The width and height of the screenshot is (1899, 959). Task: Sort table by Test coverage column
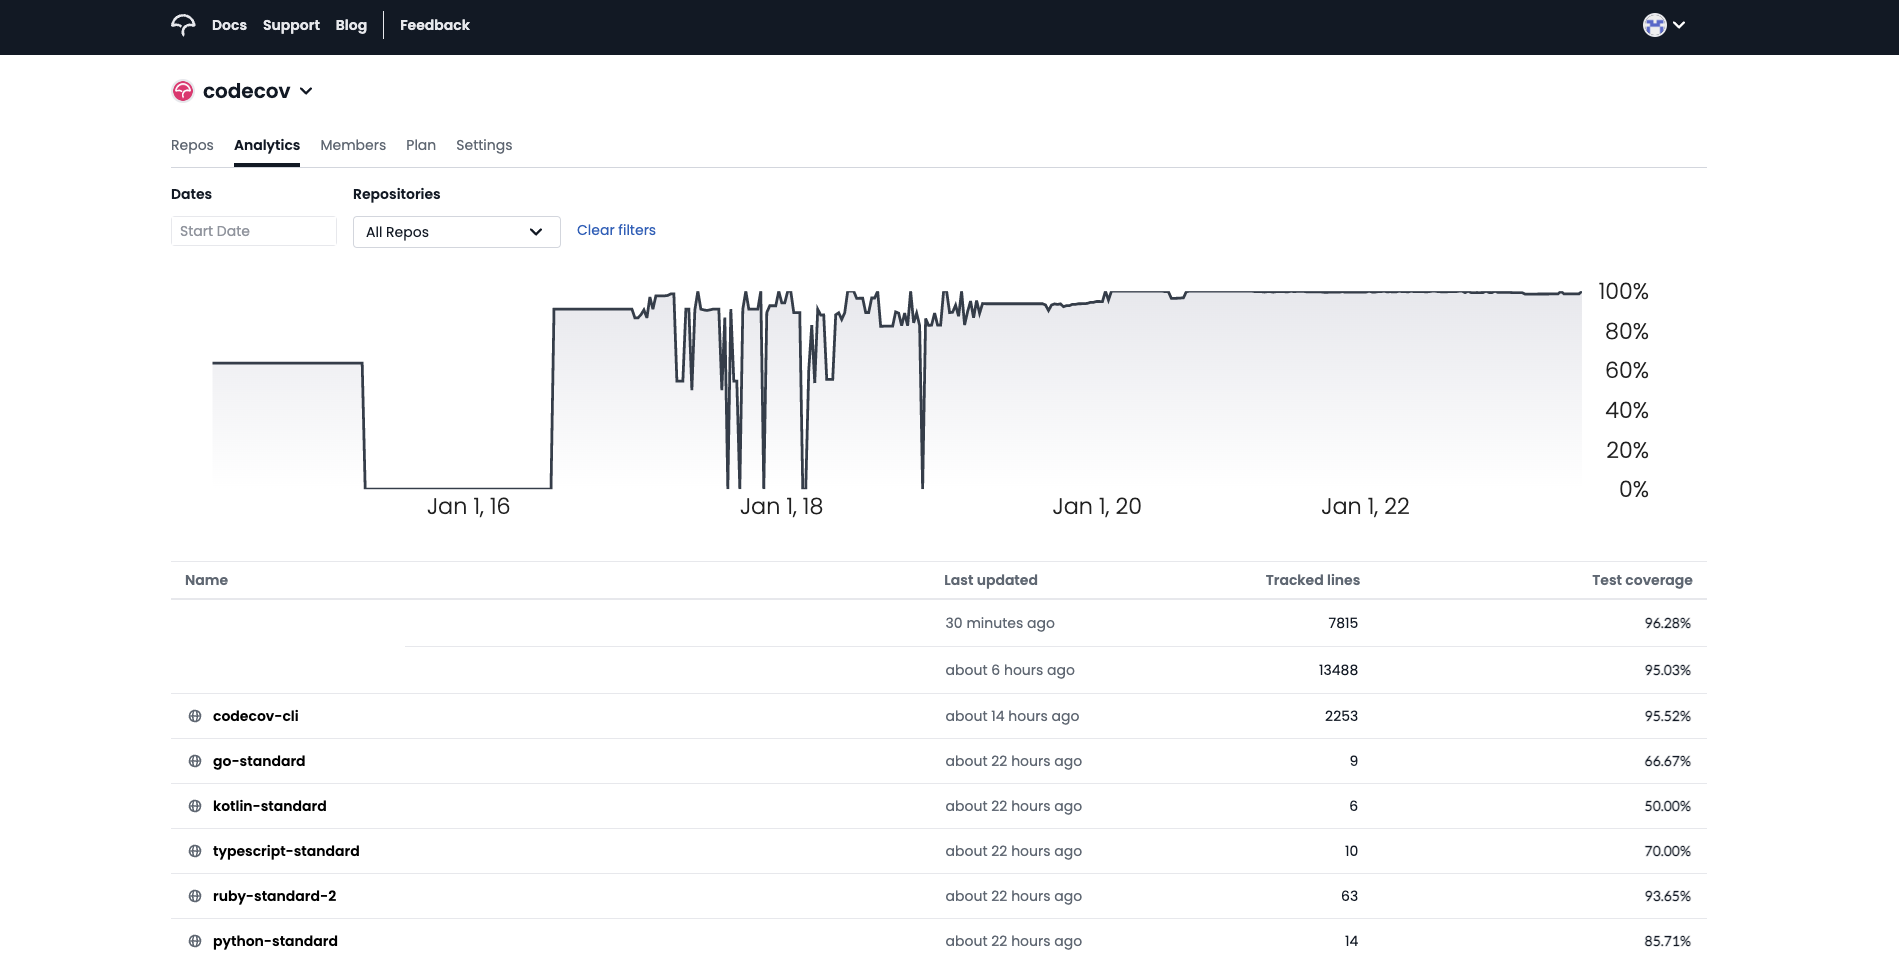(1642, 580)
